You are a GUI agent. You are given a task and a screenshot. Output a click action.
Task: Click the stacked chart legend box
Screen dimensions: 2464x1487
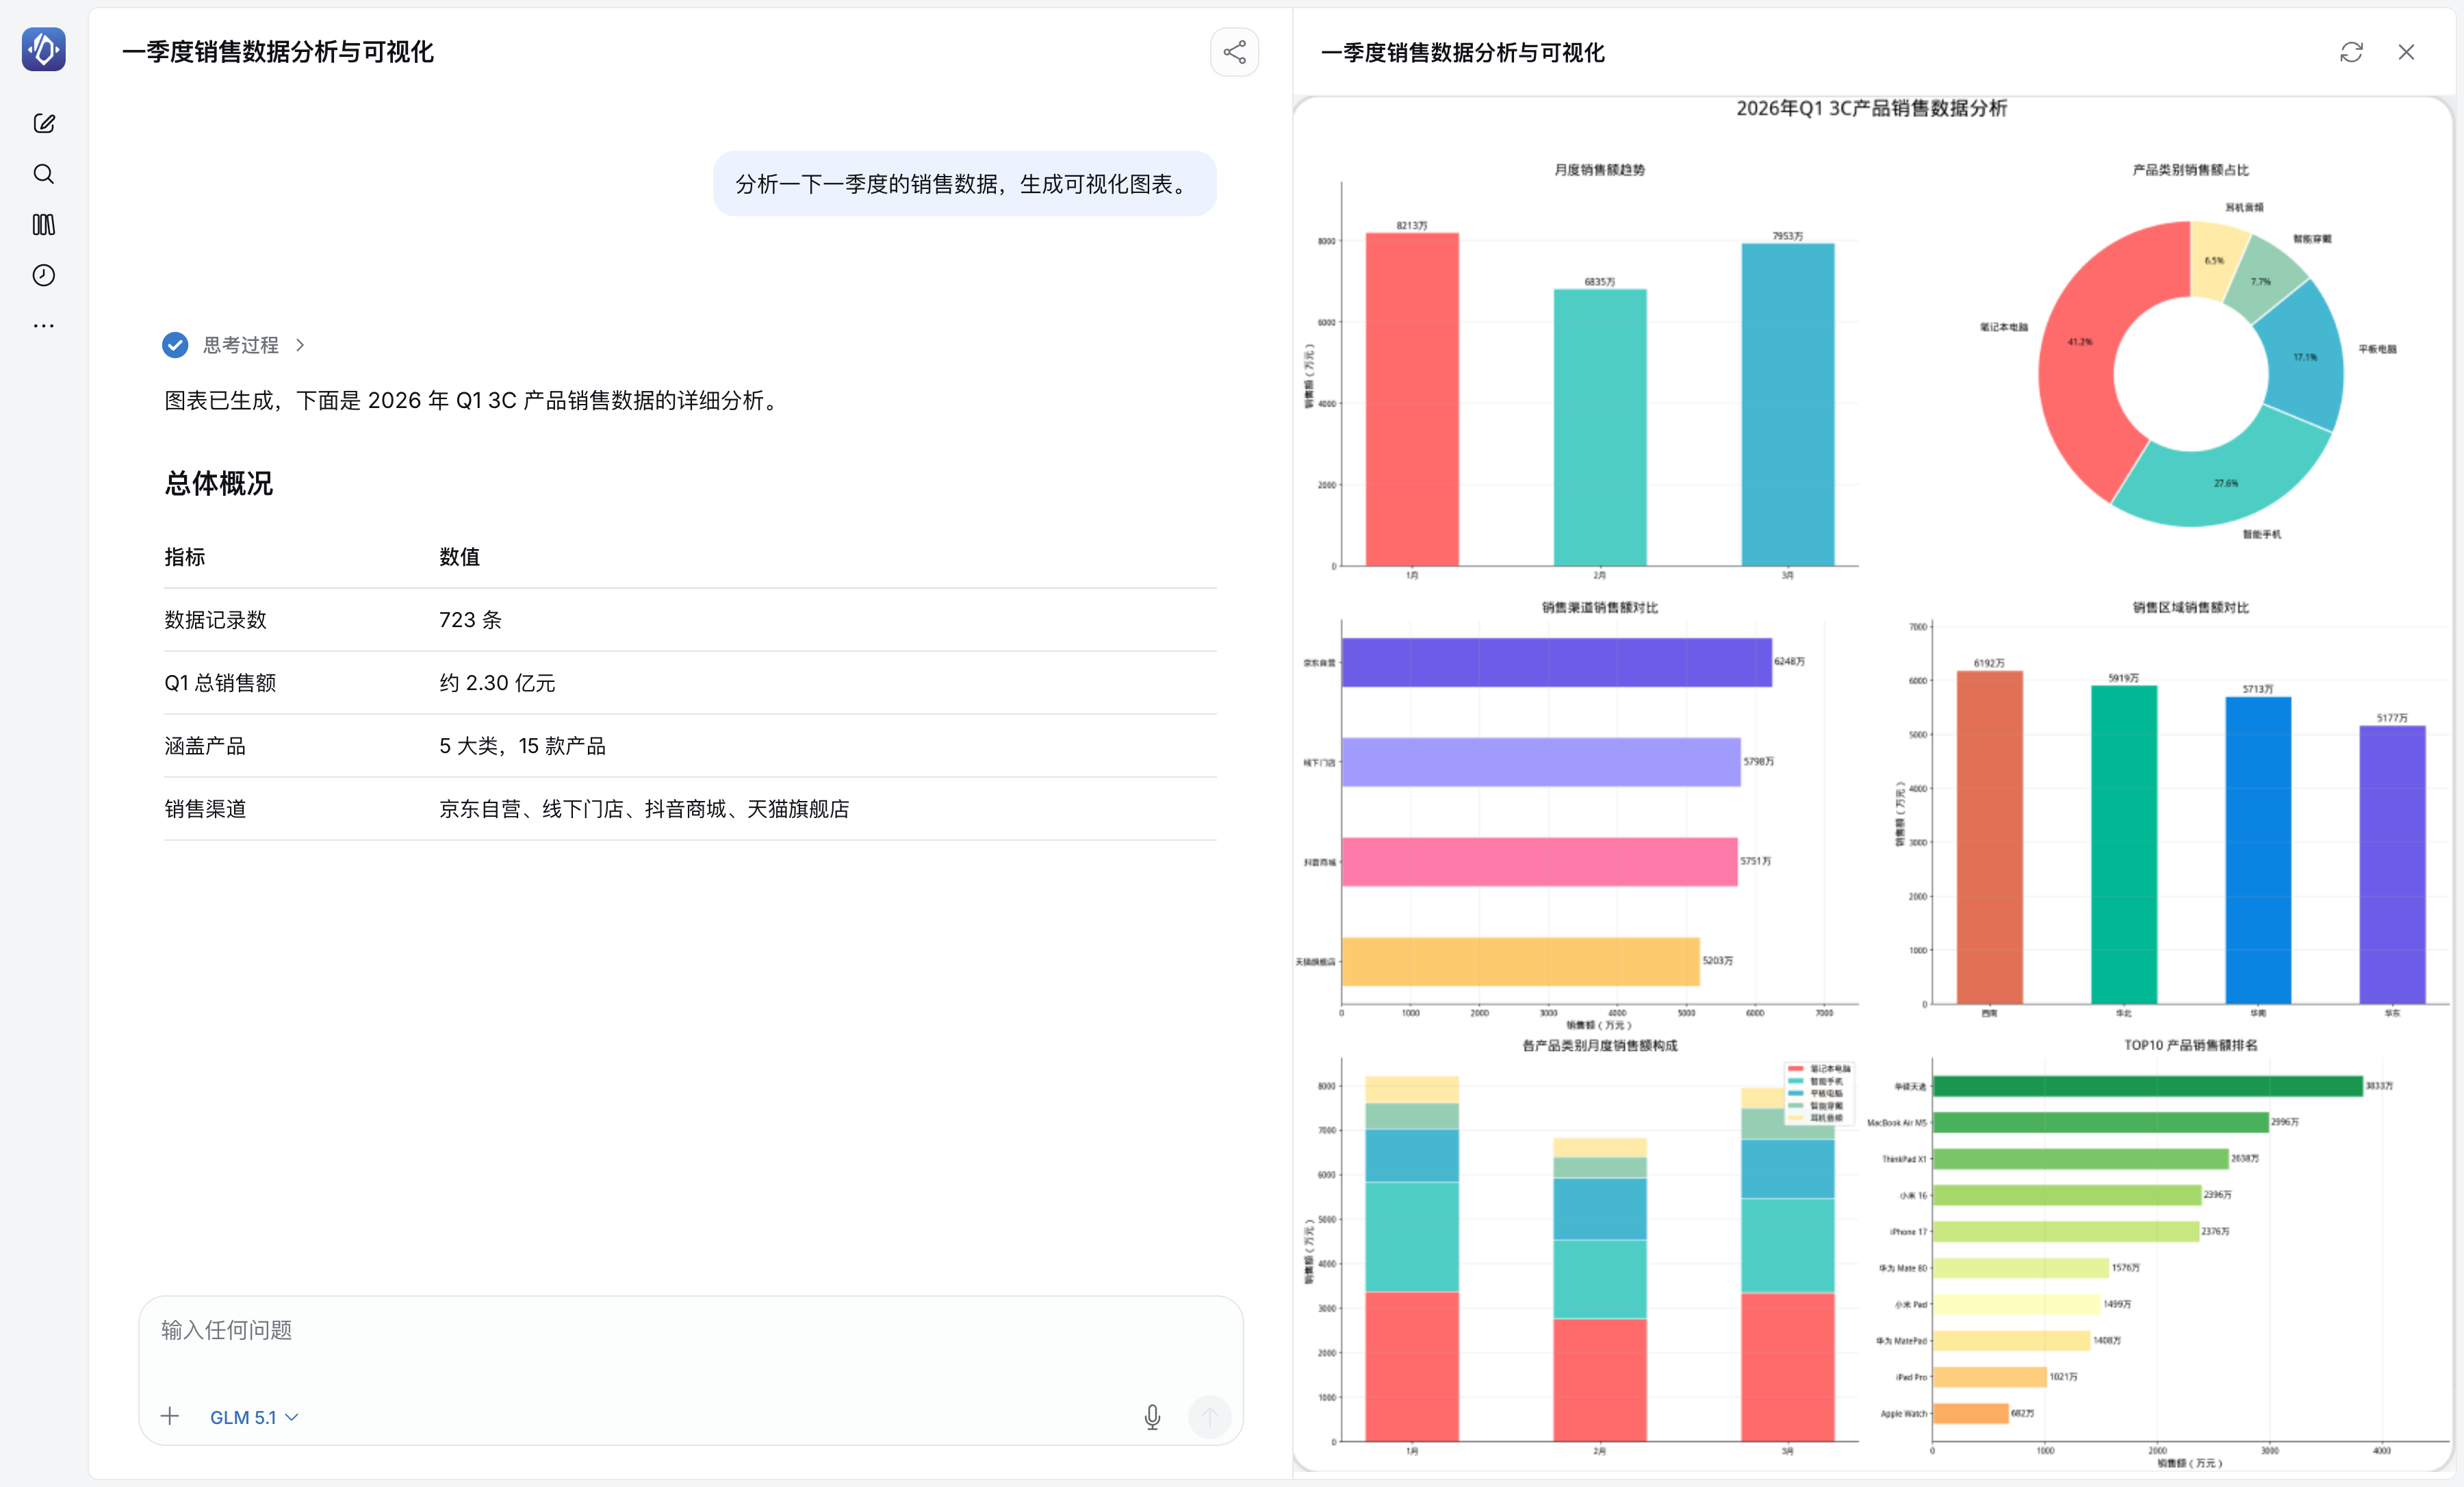coord(1819,1093)
